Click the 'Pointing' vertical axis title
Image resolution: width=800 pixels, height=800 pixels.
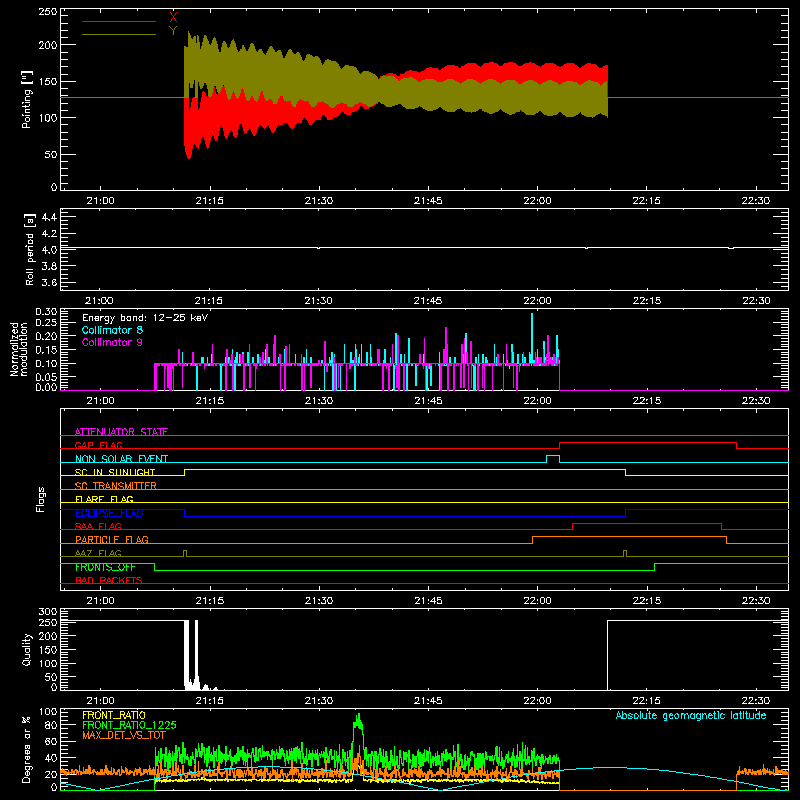[x=27, y=99]
